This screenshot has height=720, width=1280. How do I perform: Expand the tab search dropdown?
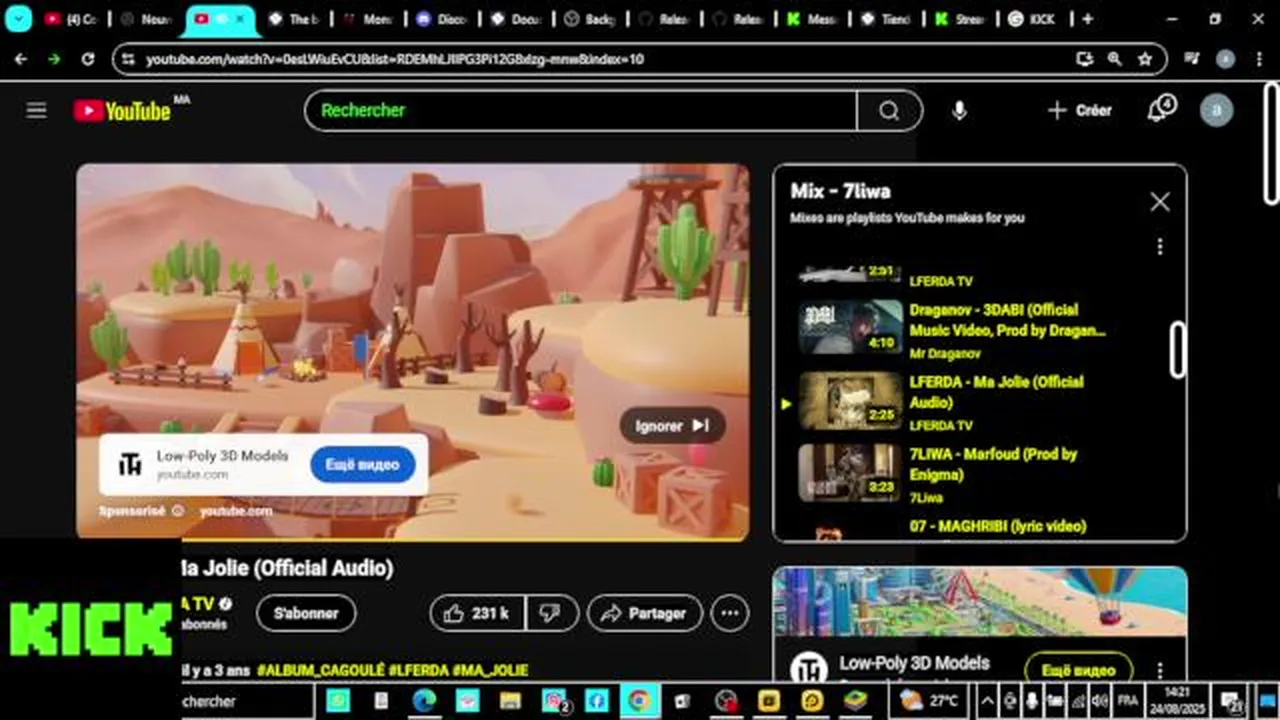(18, 18)
